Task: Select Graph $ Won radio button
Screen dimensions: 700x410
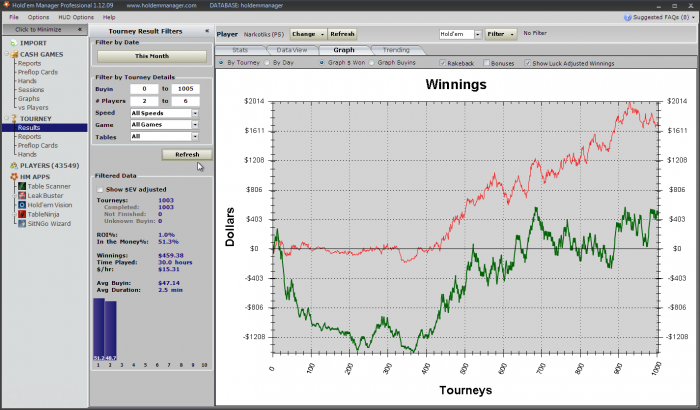Action: 321,63
